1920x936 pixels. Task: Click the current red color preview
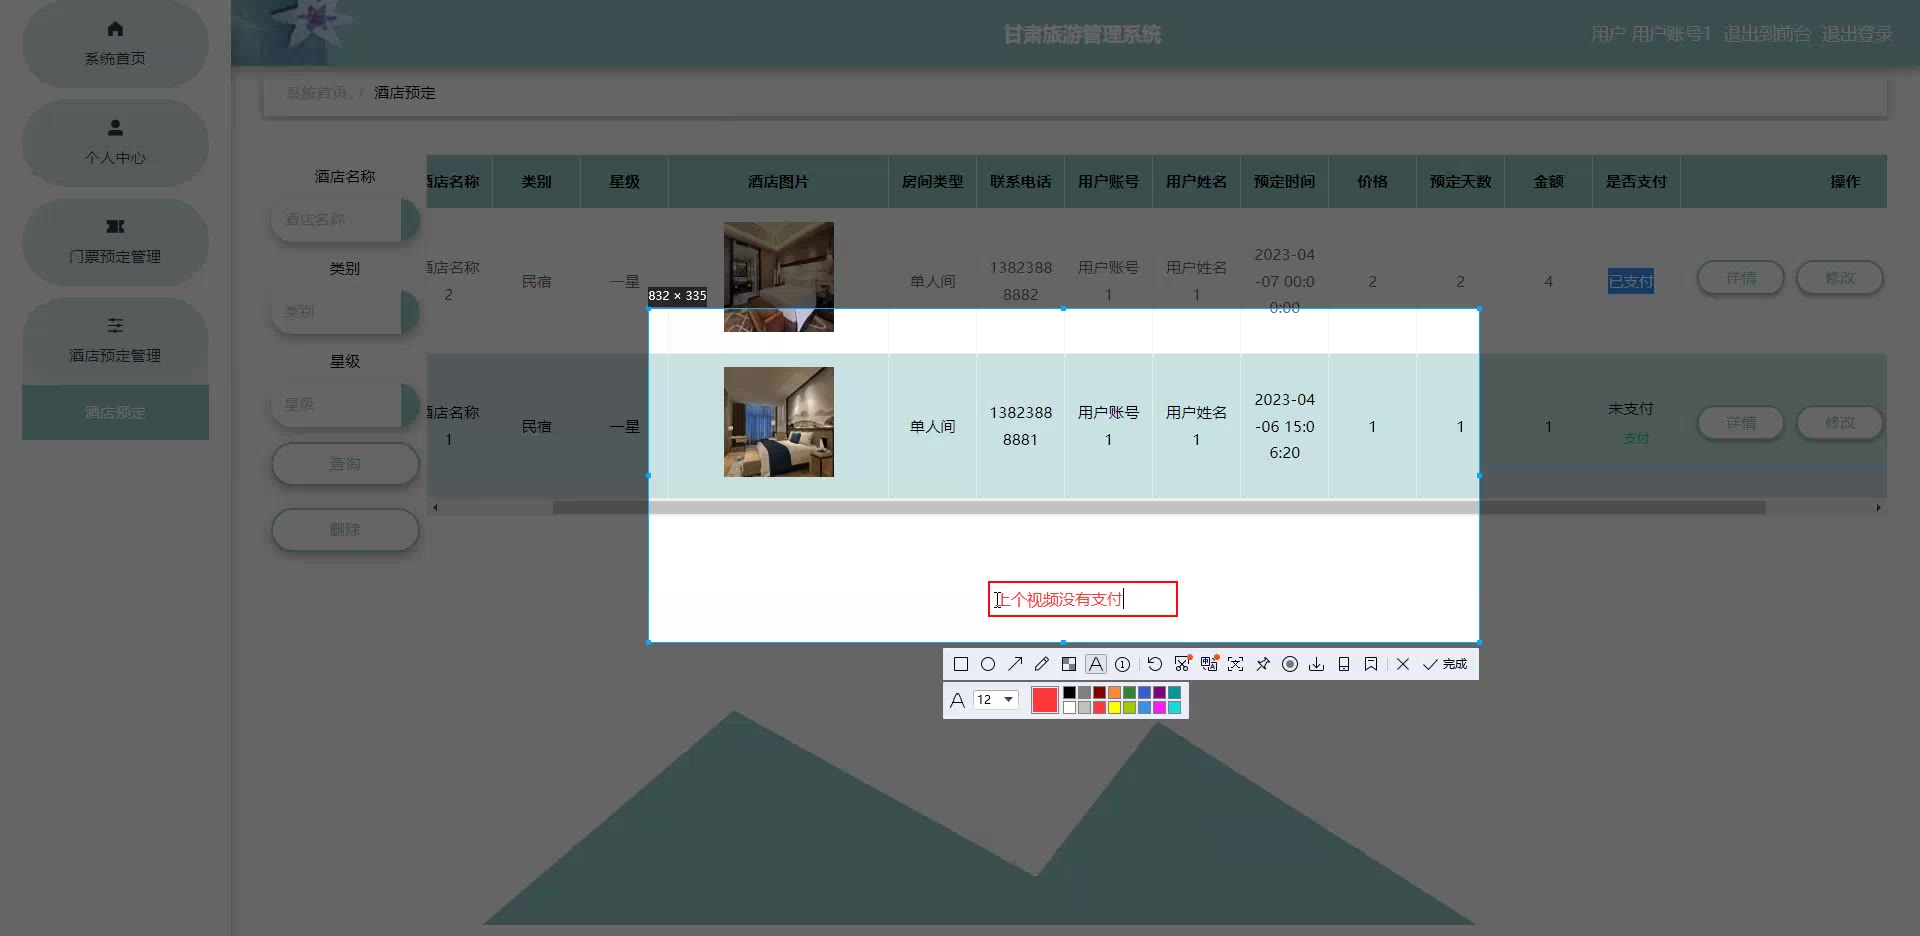[x=1045, y=700]
